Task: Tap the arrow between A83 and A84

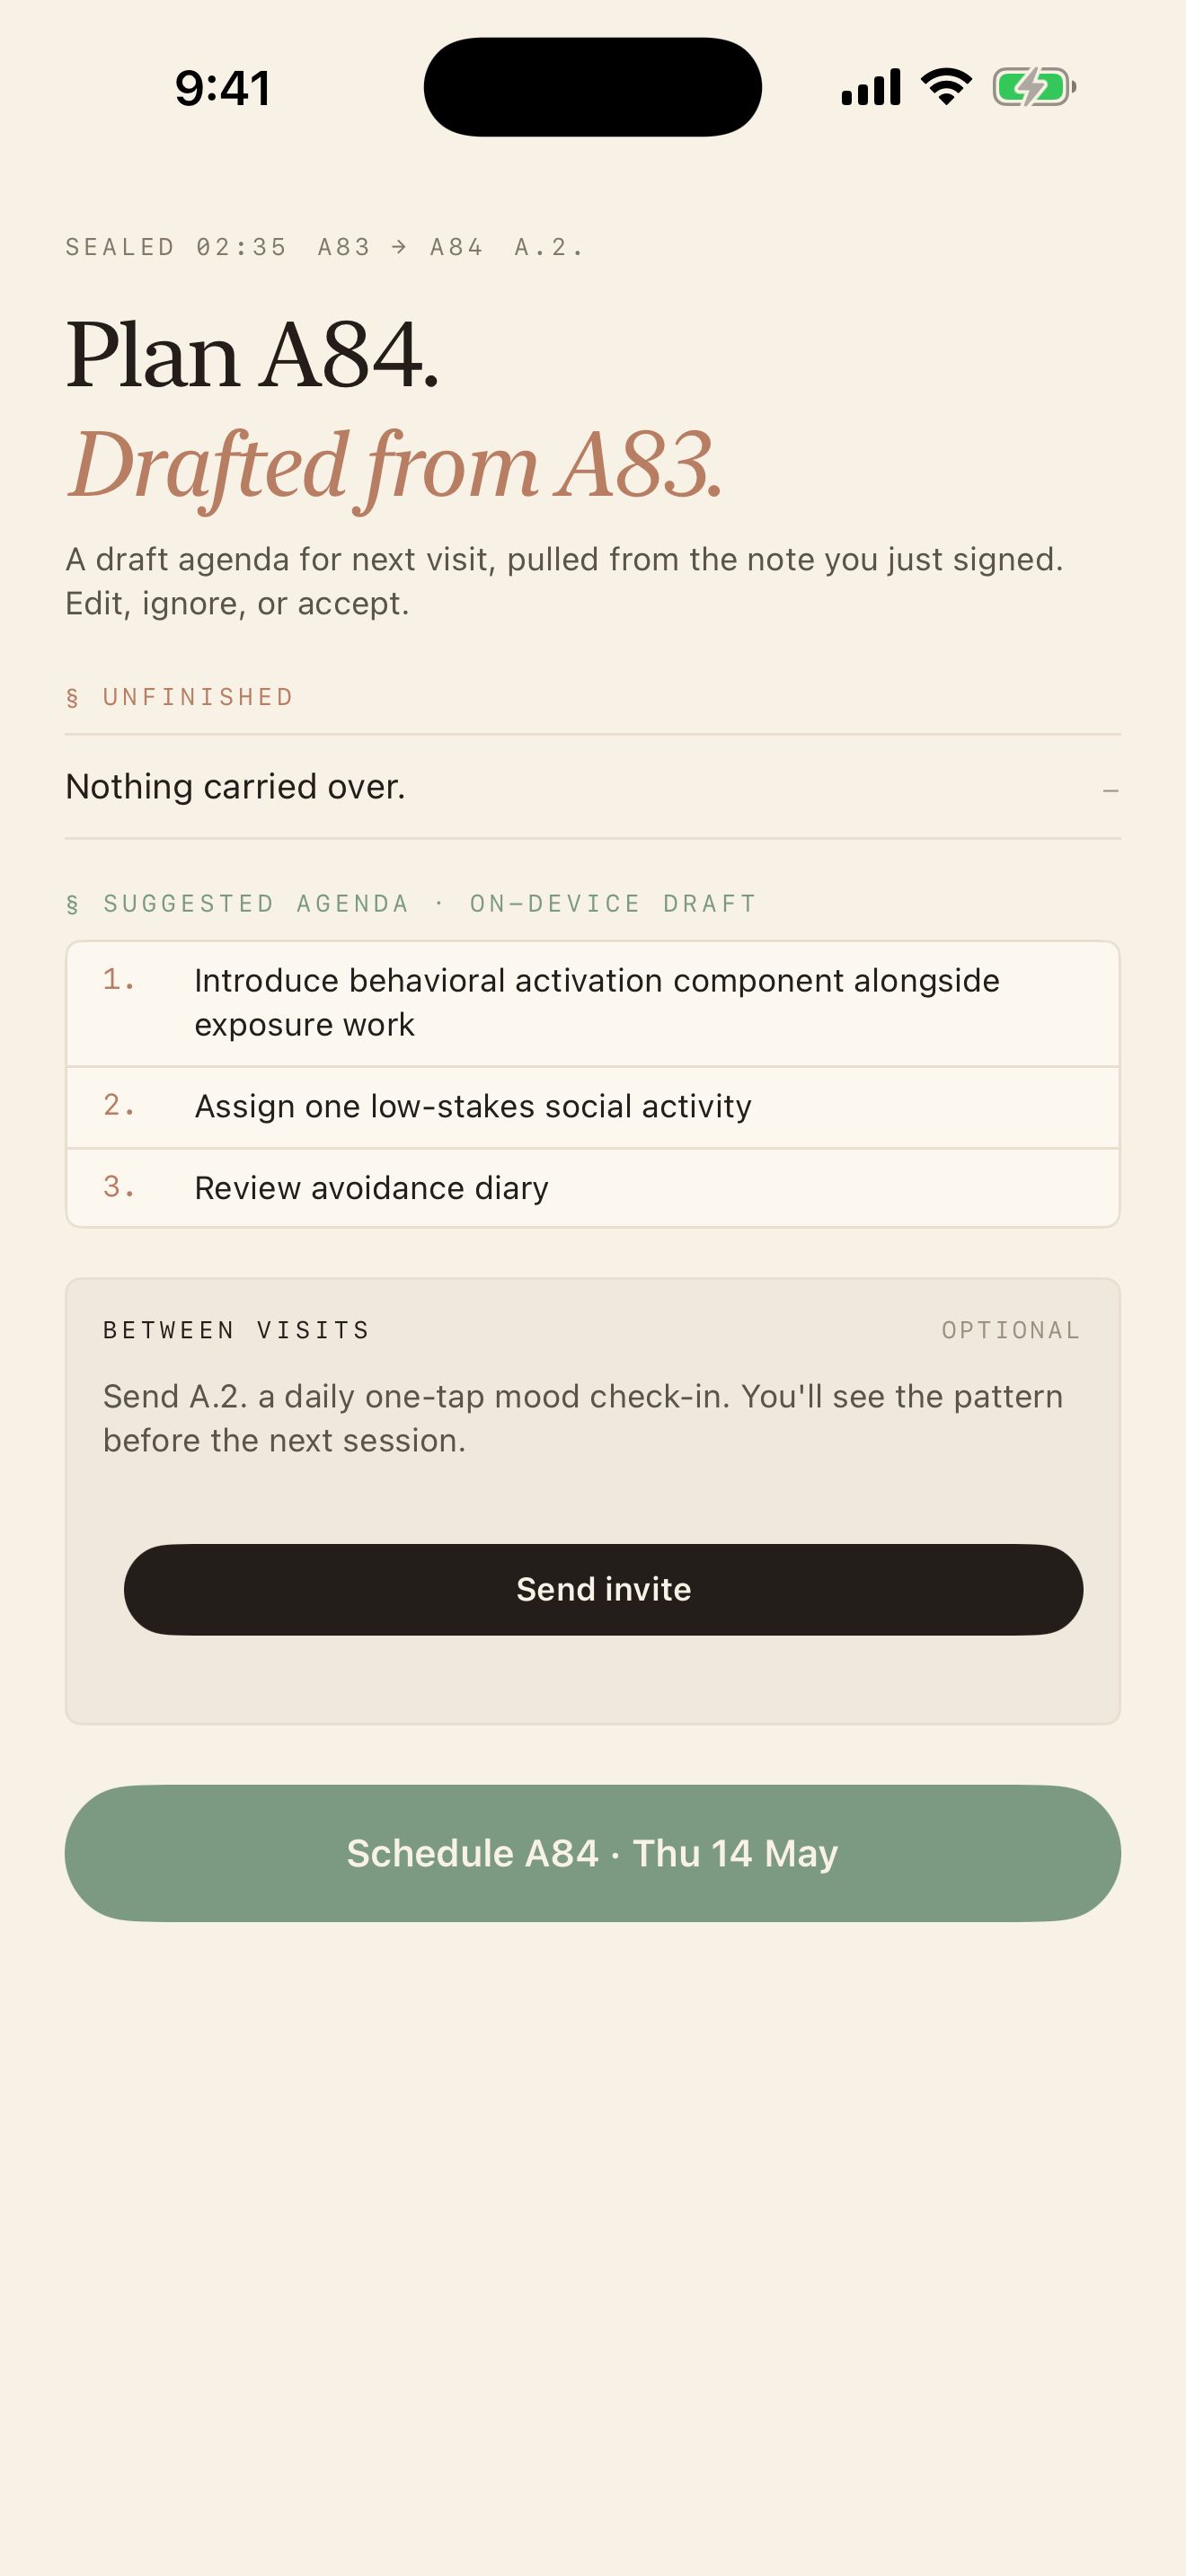Action: click(399, 247)
